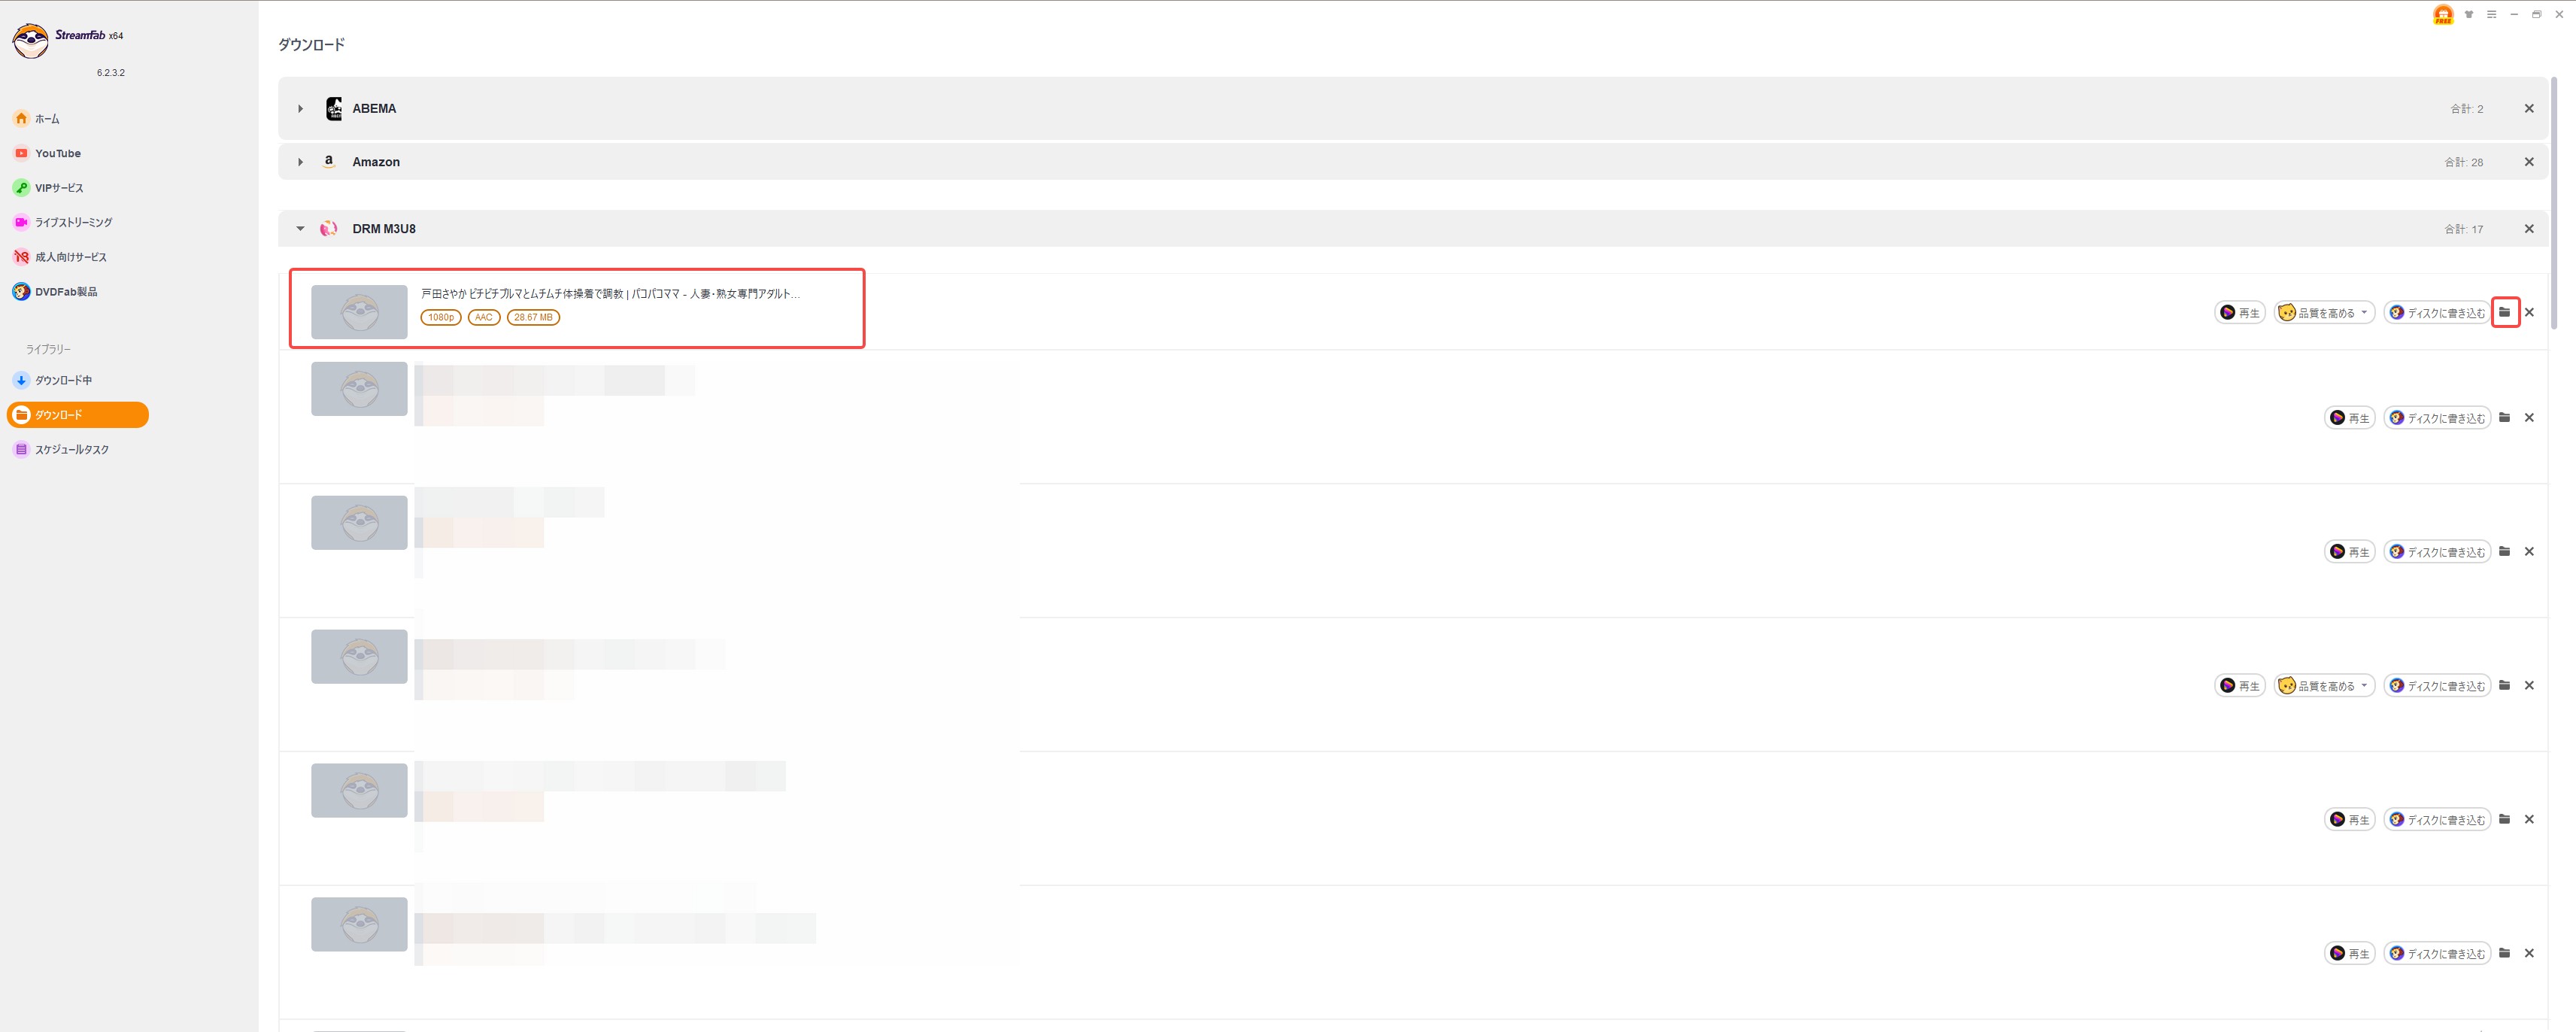Open folder for the first DRM M3U8 video
This screenshot has width=2576, height=1032.
[2504, 312]
